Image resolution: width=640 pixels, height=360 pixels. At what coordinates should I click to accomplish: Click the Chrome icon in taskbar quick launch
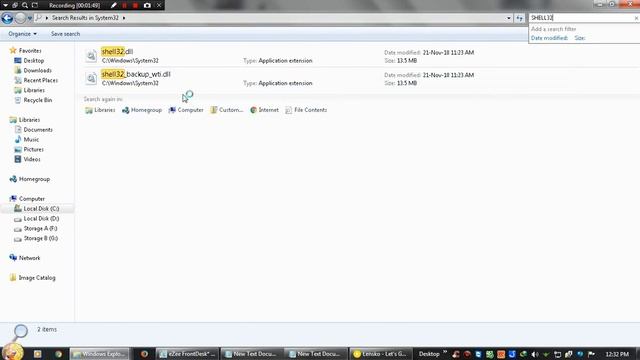[58, 354]
